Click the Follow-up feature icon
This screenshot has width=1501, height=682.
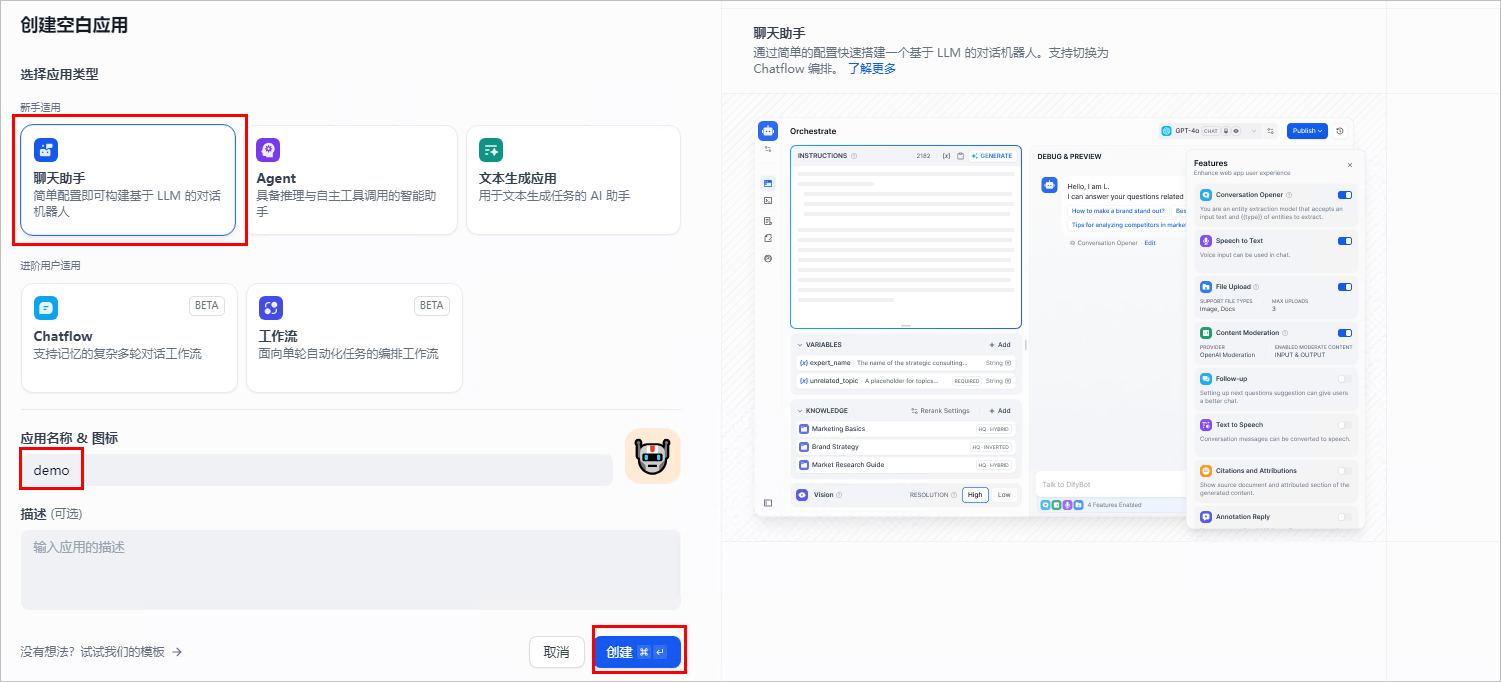(x=1206, y=379)
